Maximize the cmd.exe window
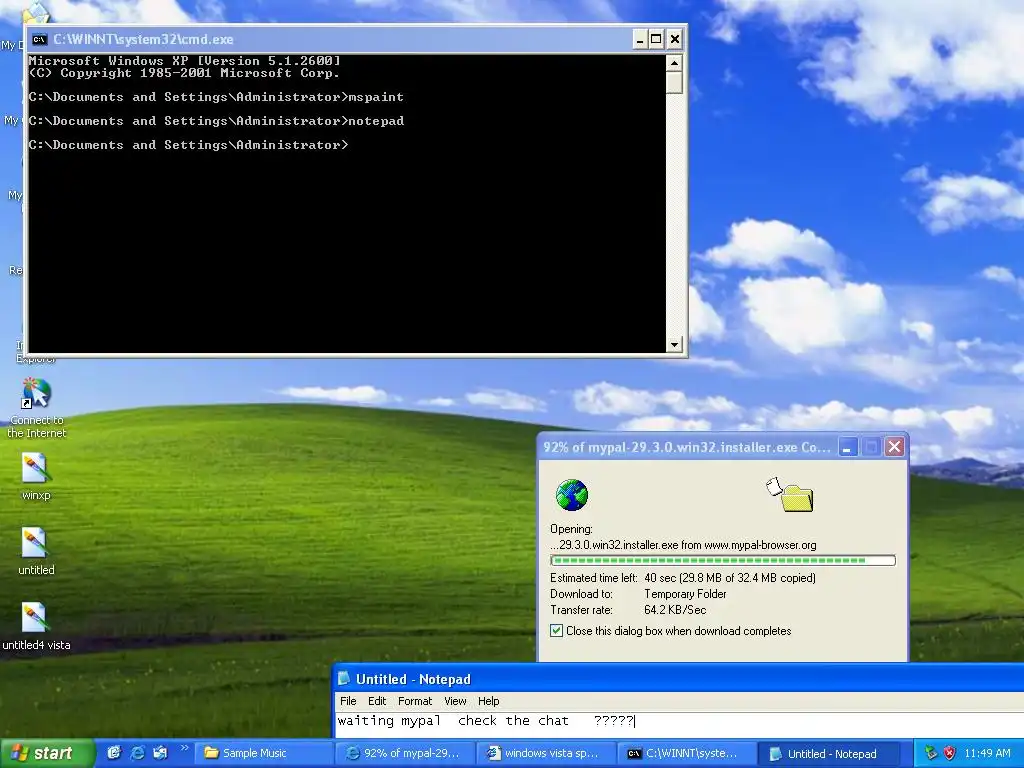1024x768 pixels. 656,39
